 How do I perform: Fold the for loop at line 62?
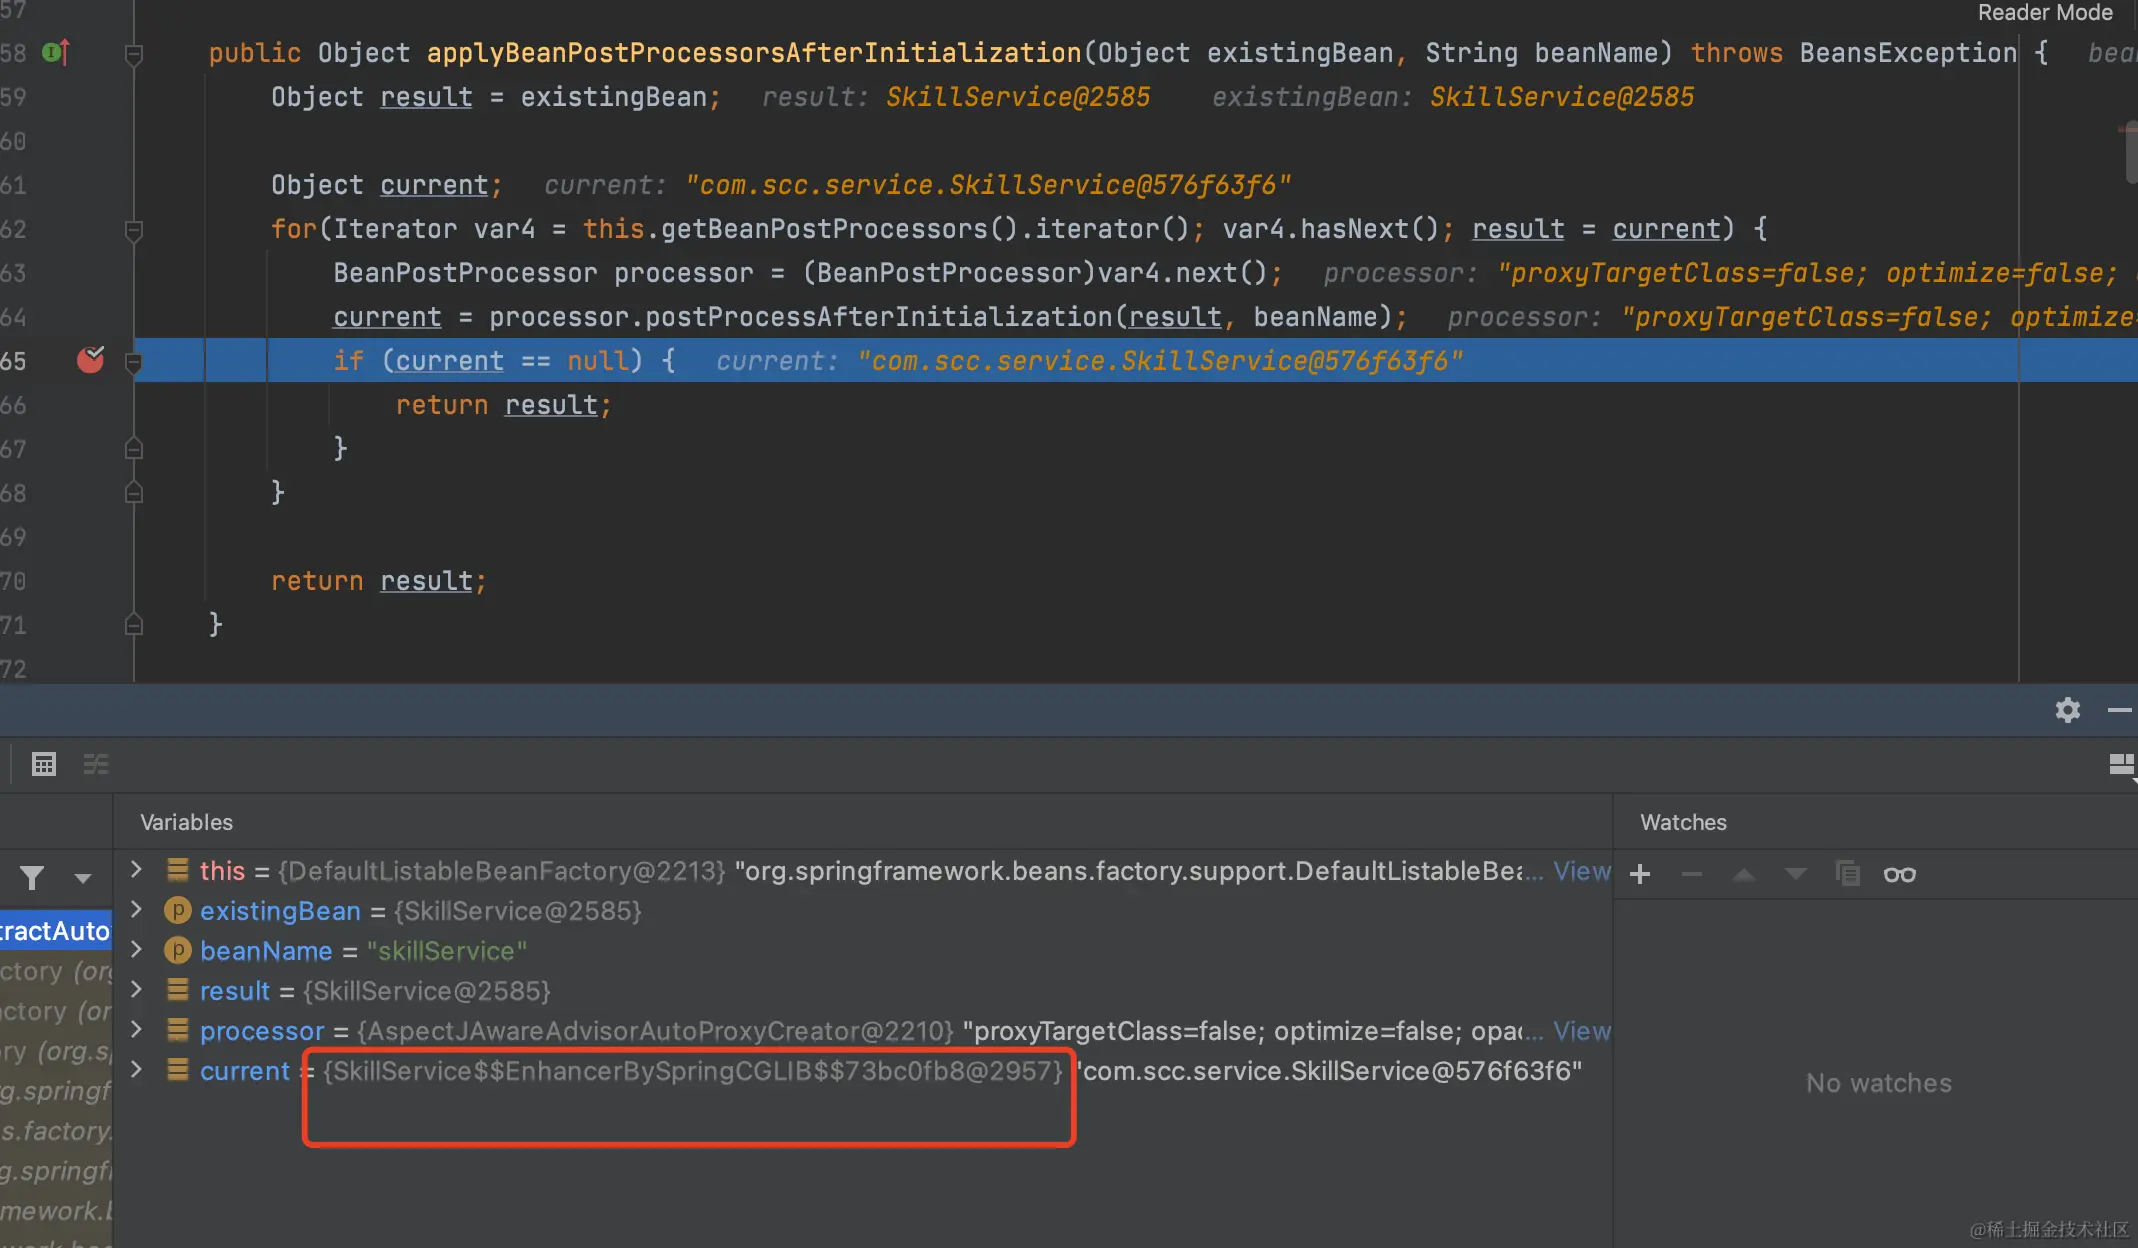(x=134, y=230)
